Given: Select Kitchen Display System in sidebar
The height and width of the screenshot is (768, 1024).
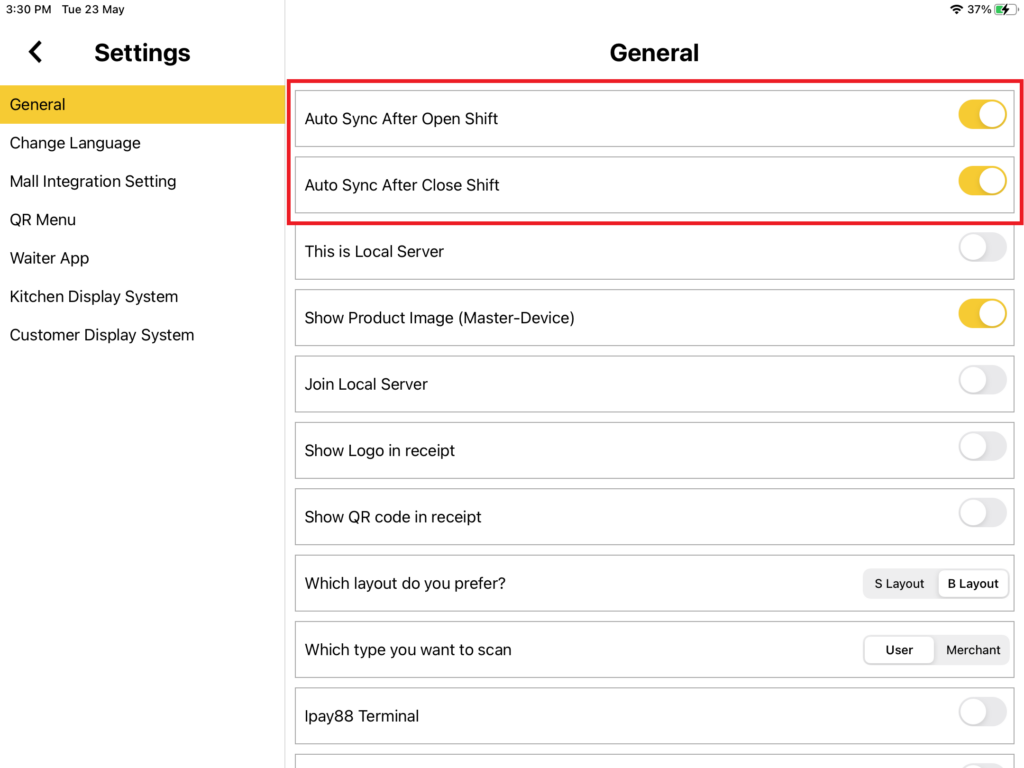Looking at the screenshot, I should click(x=94, y=297).
